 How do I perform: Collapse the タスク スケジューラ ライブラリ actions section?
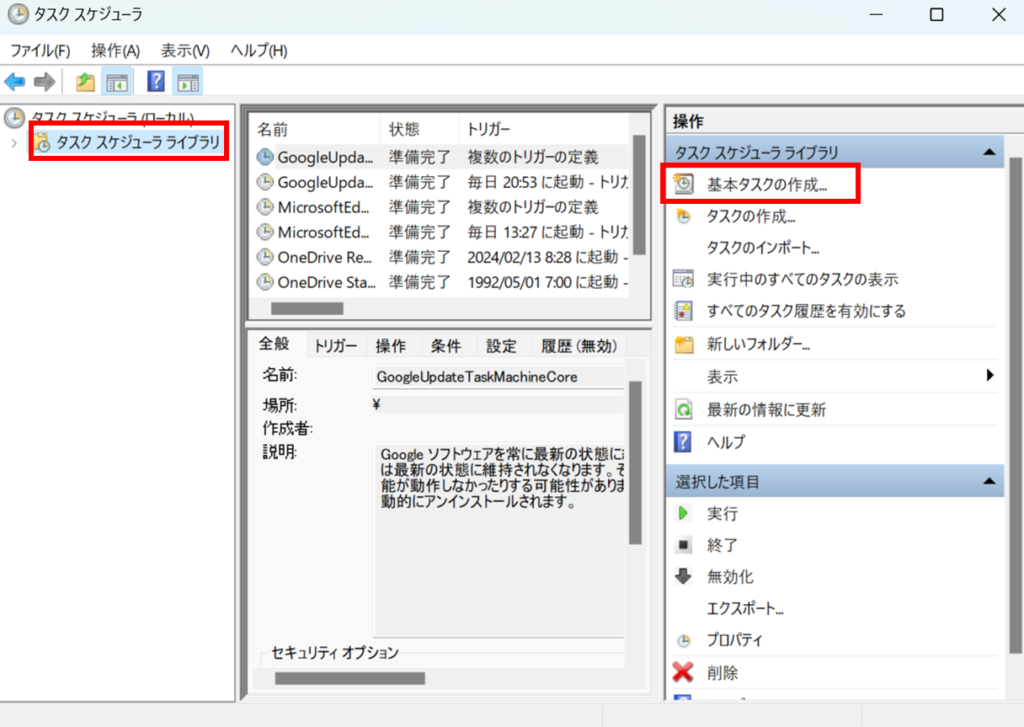click(989, 152)
